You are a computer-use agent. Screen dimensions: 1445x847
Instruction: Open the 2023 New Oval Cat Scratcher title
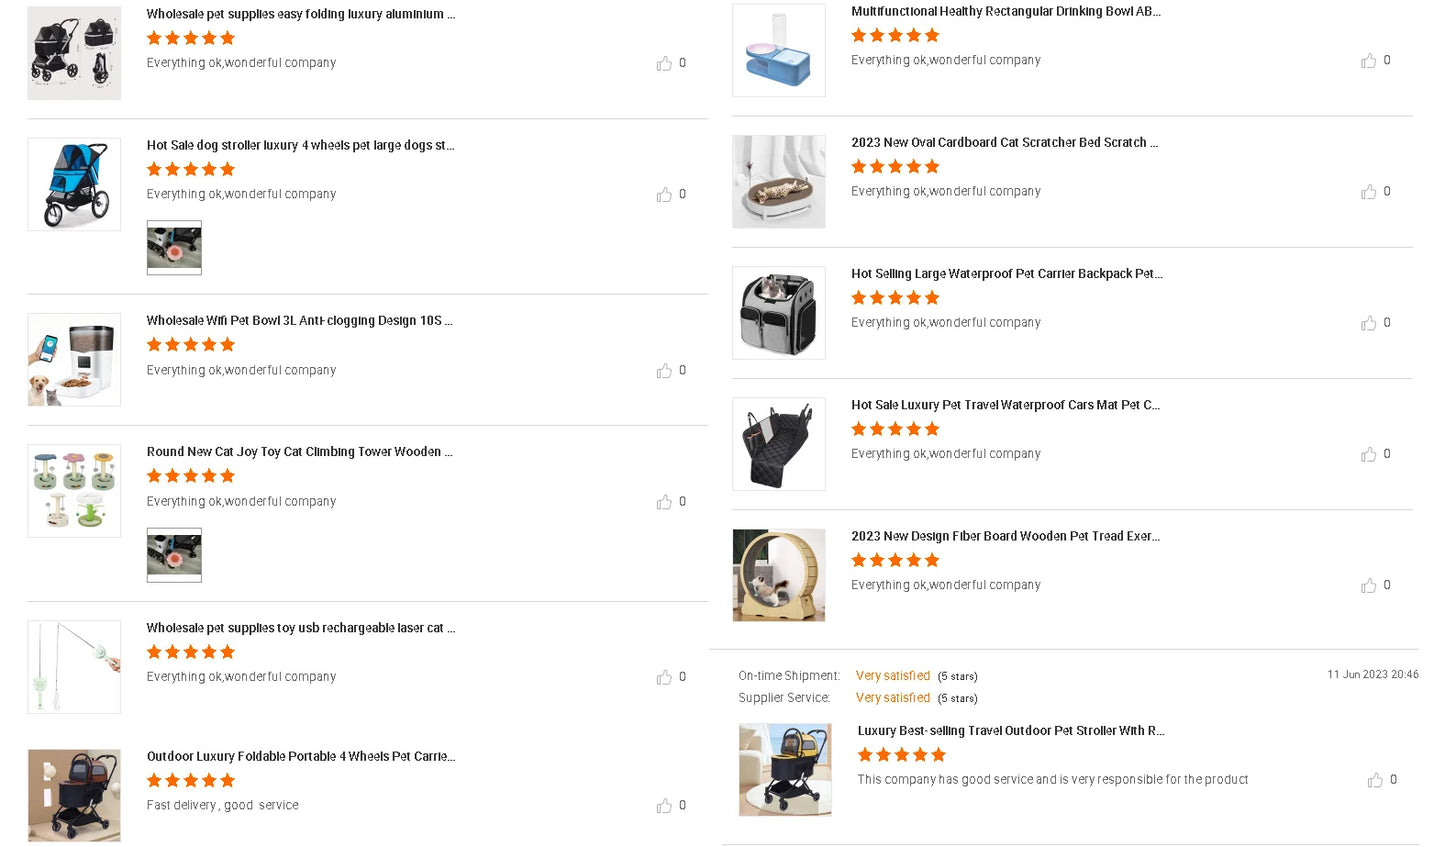pyautogui.click(x=1004, y=143)
